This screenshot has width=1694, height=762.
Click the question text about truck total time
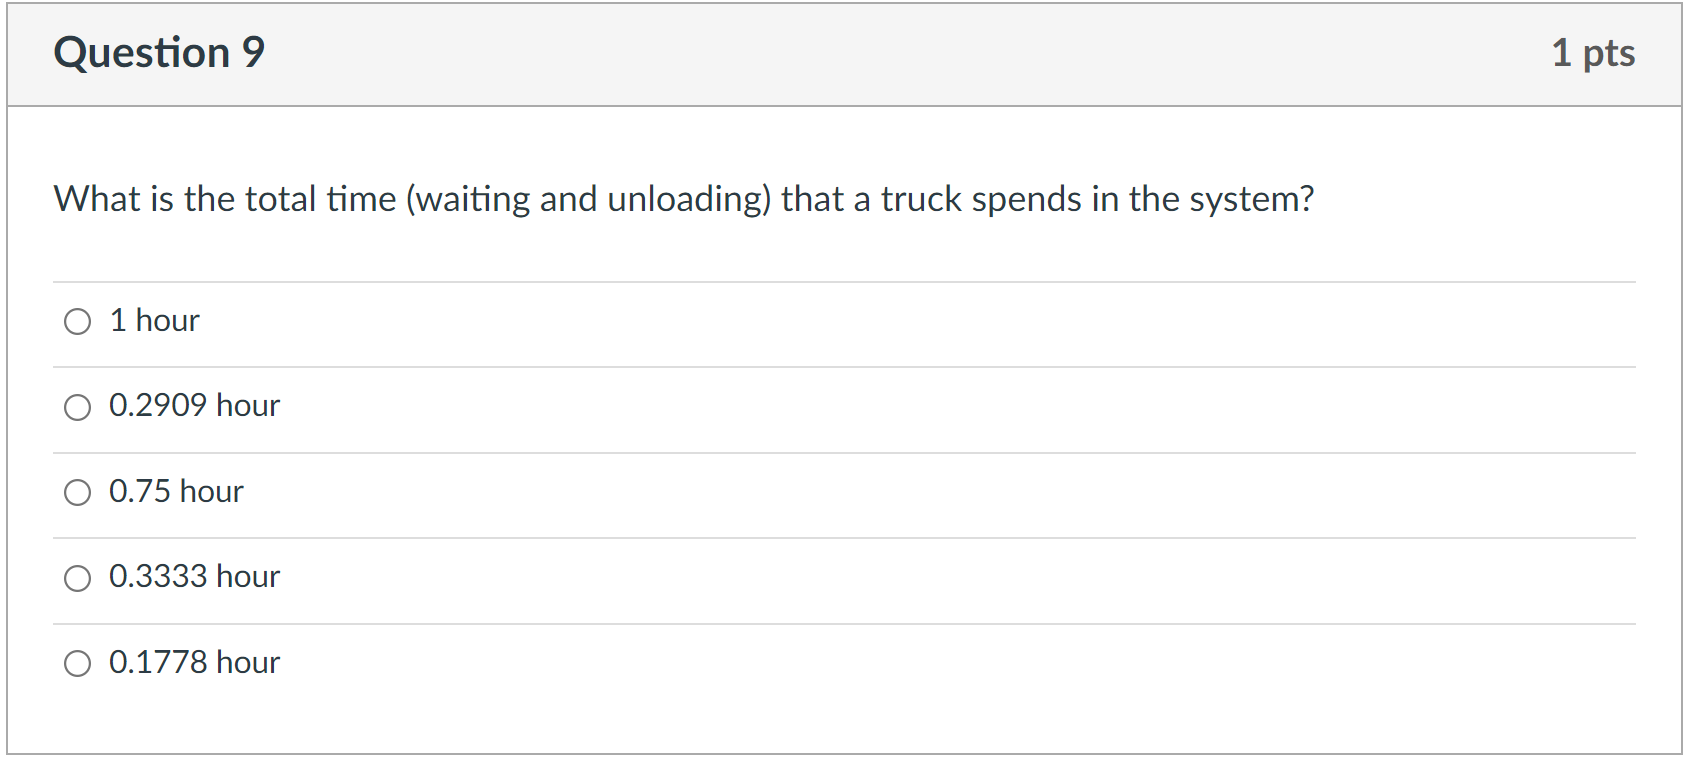[684, 199]
